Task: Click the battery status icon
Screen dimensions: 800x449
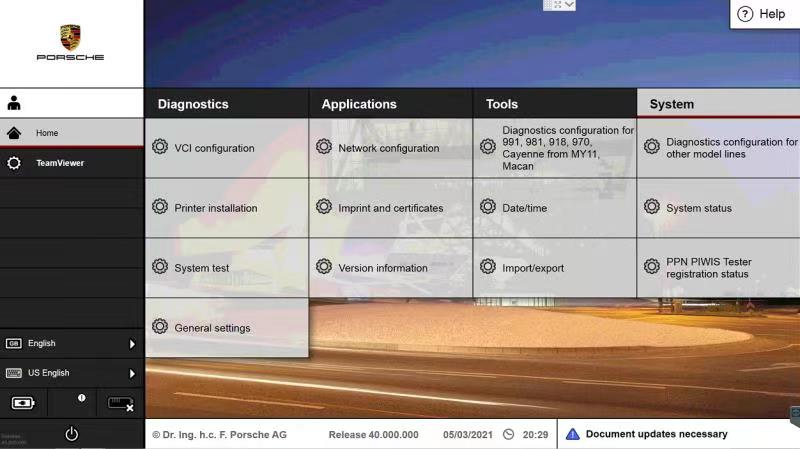Action: click(x=23, y=403)
